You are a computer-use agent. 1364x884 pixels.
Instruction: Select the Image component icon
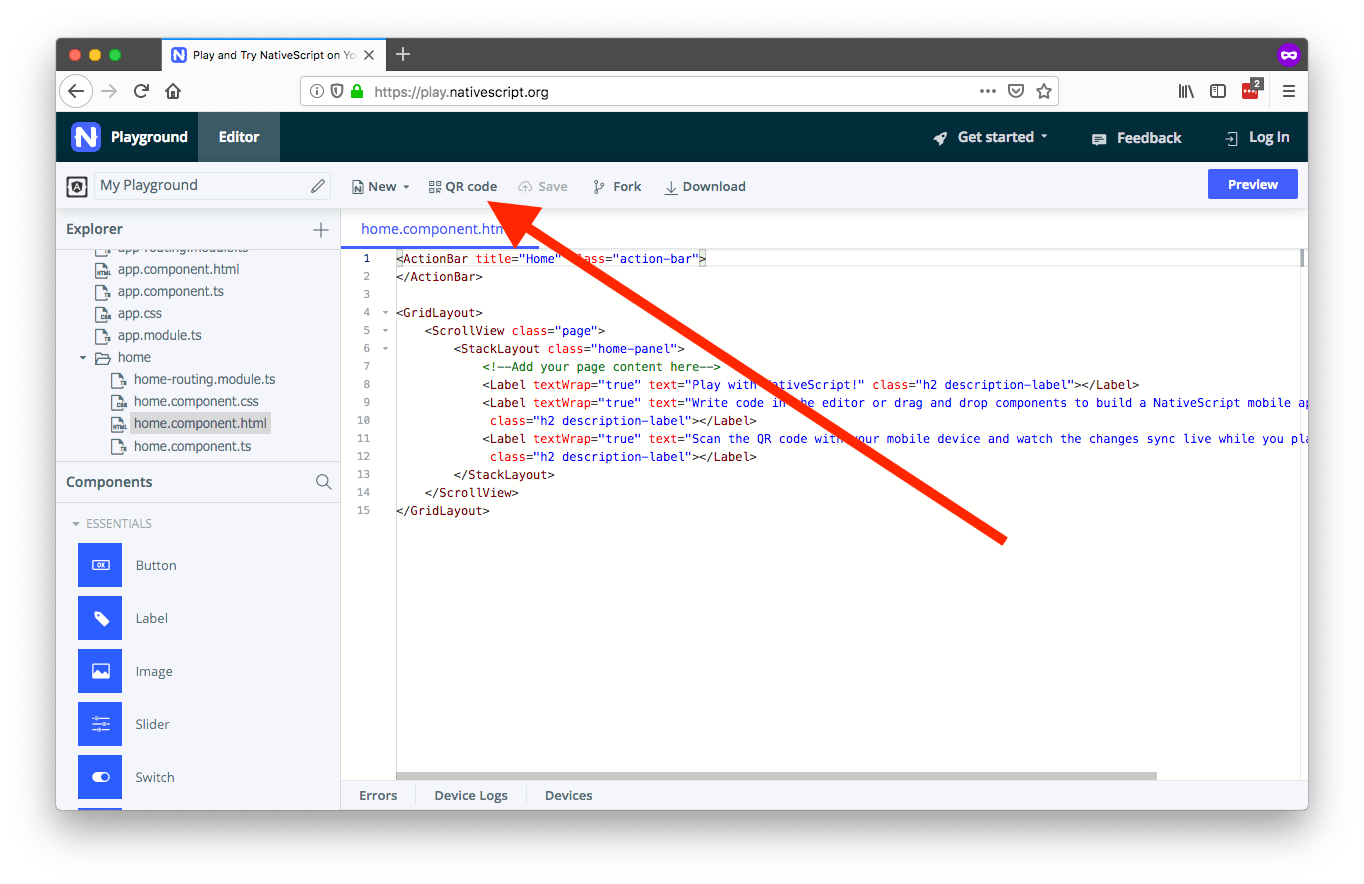click(x=100, y=671)
